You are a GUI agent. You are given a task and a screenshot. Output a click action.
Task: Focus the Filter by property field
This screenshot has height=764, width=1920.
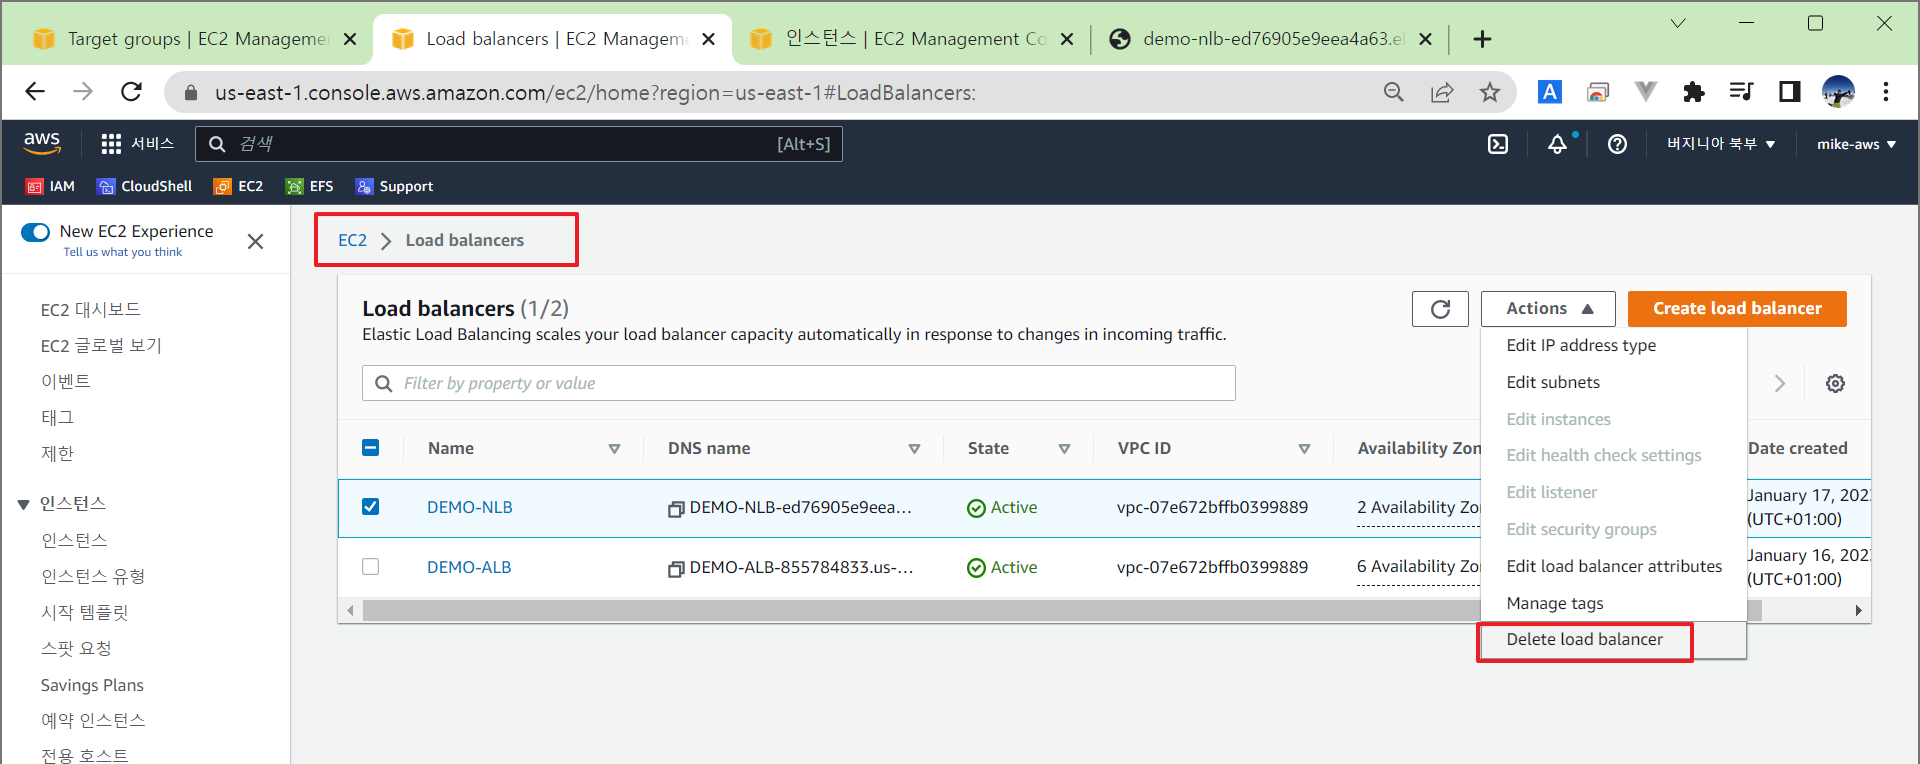click(x=799, y=383)
